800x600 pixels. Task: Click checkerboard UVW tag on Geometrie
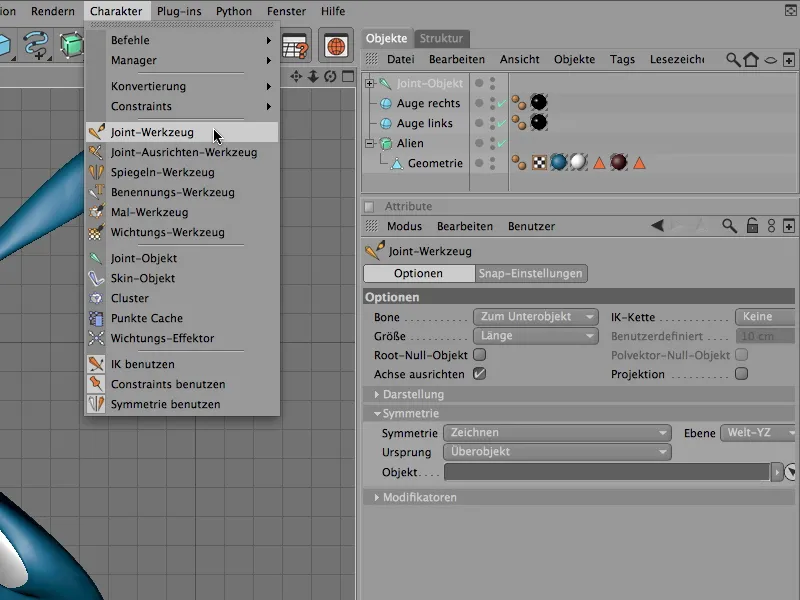click(539, 163)
